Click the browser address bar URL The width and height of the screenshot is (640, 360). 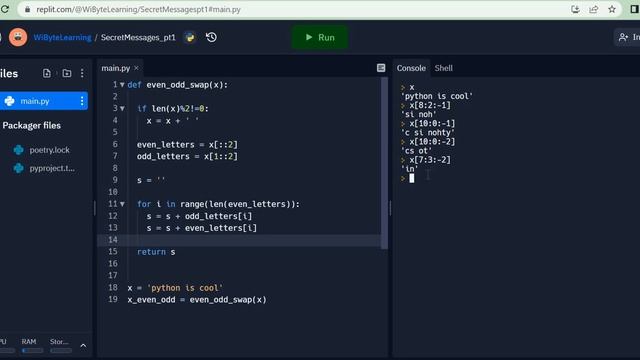(138, 9)
